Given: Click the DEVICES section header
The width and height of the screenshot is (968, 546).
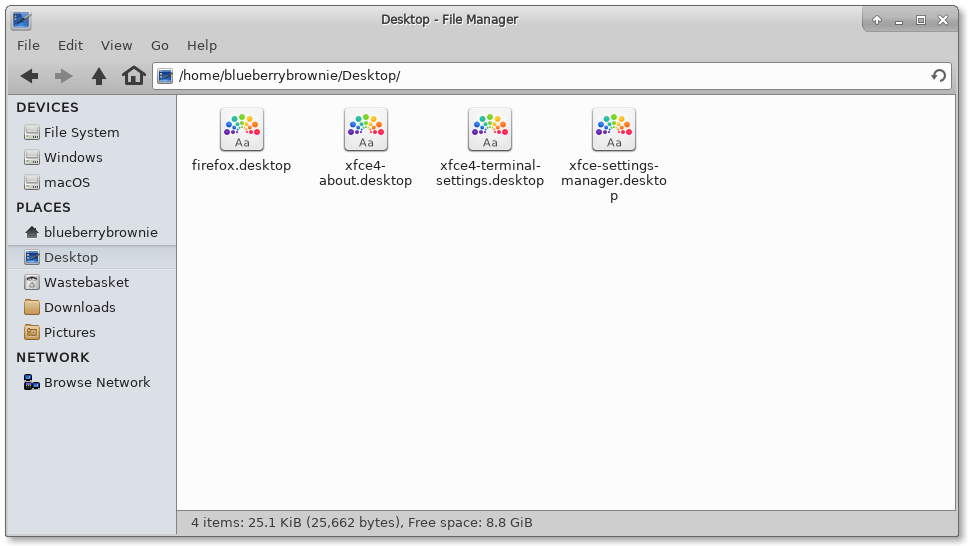Looking at the screenshot, I should (x=48, y=107).
